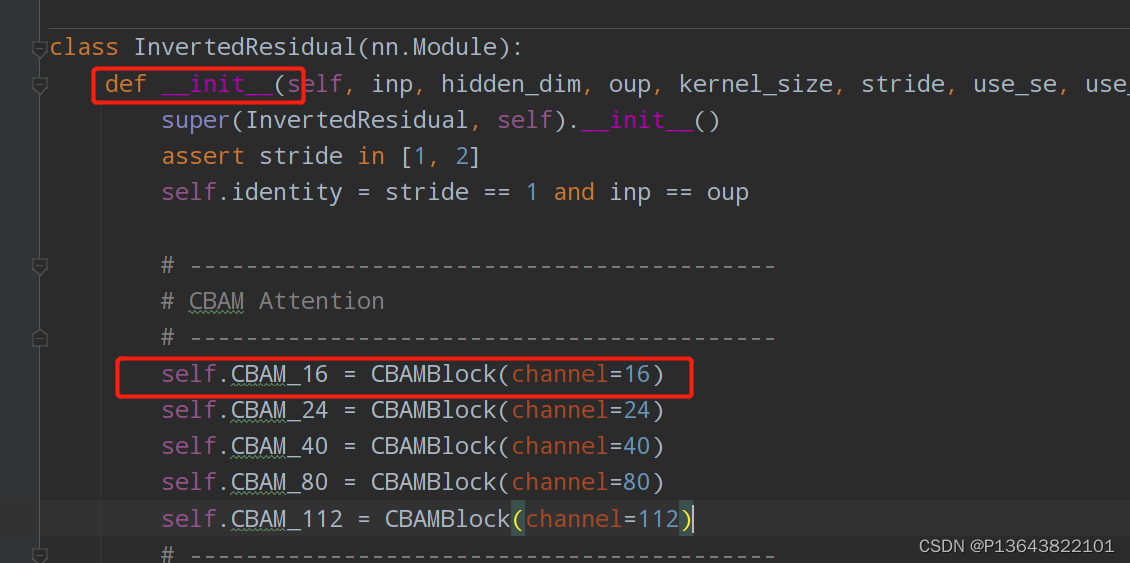Click the __init__ method name in def line
This screenshot has width=1130, height=563.
(217, 85)
